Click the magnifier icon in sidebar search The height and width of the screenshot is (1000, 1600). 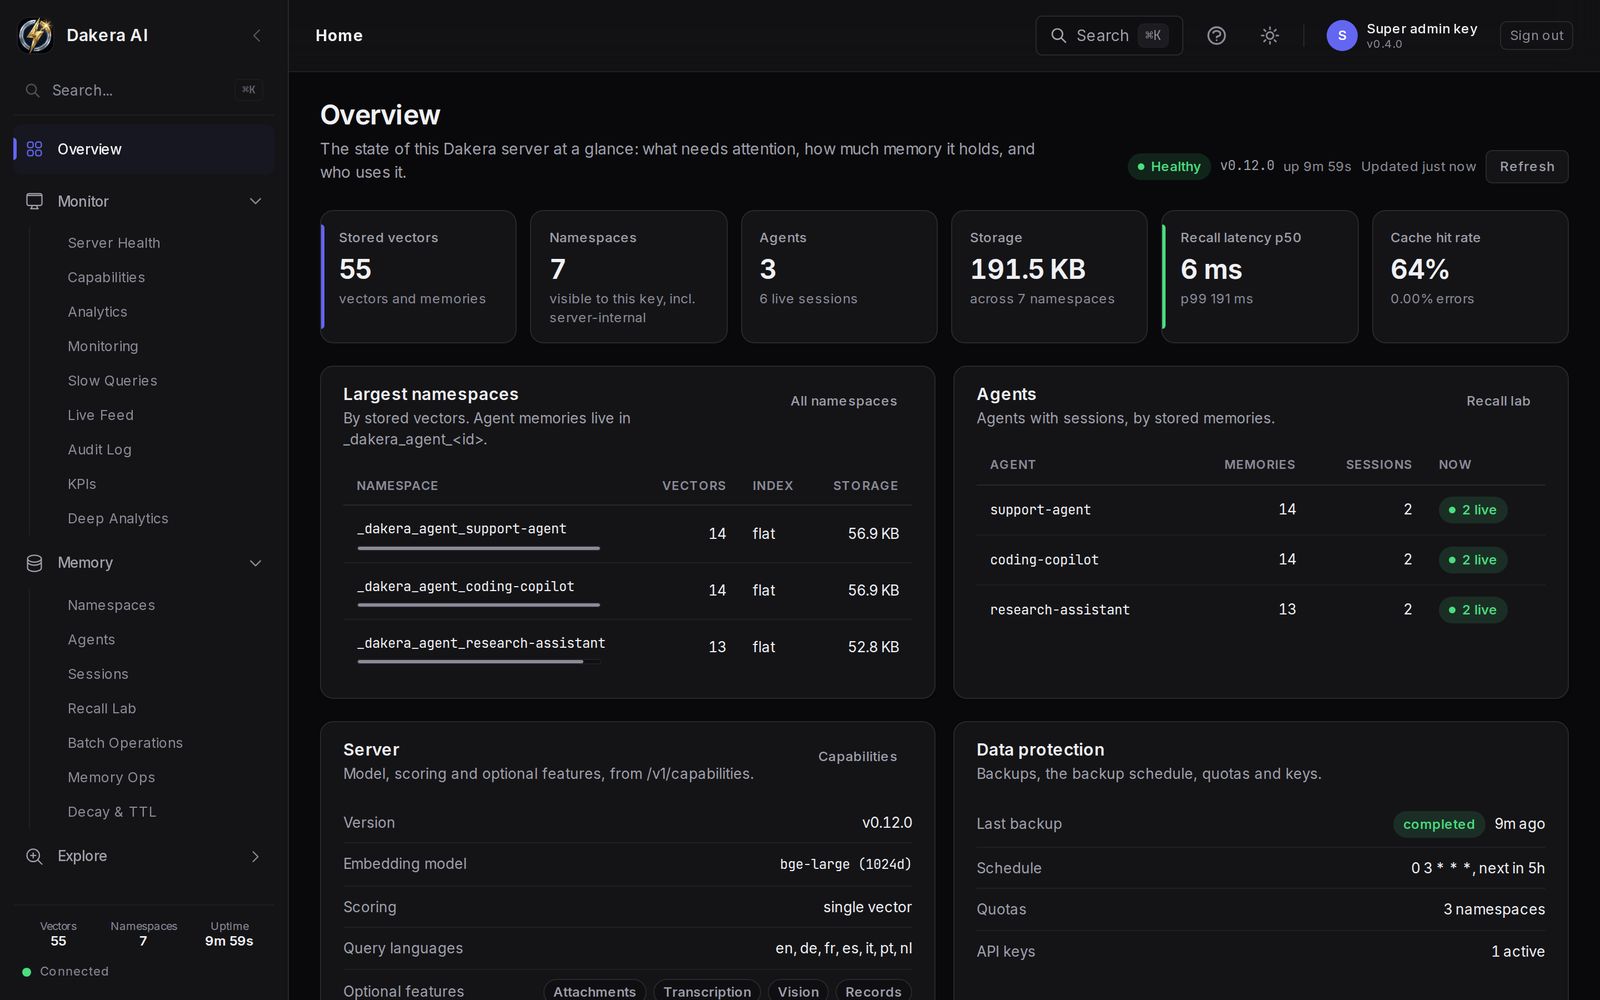pyautogui.click(x=33, y=90)
